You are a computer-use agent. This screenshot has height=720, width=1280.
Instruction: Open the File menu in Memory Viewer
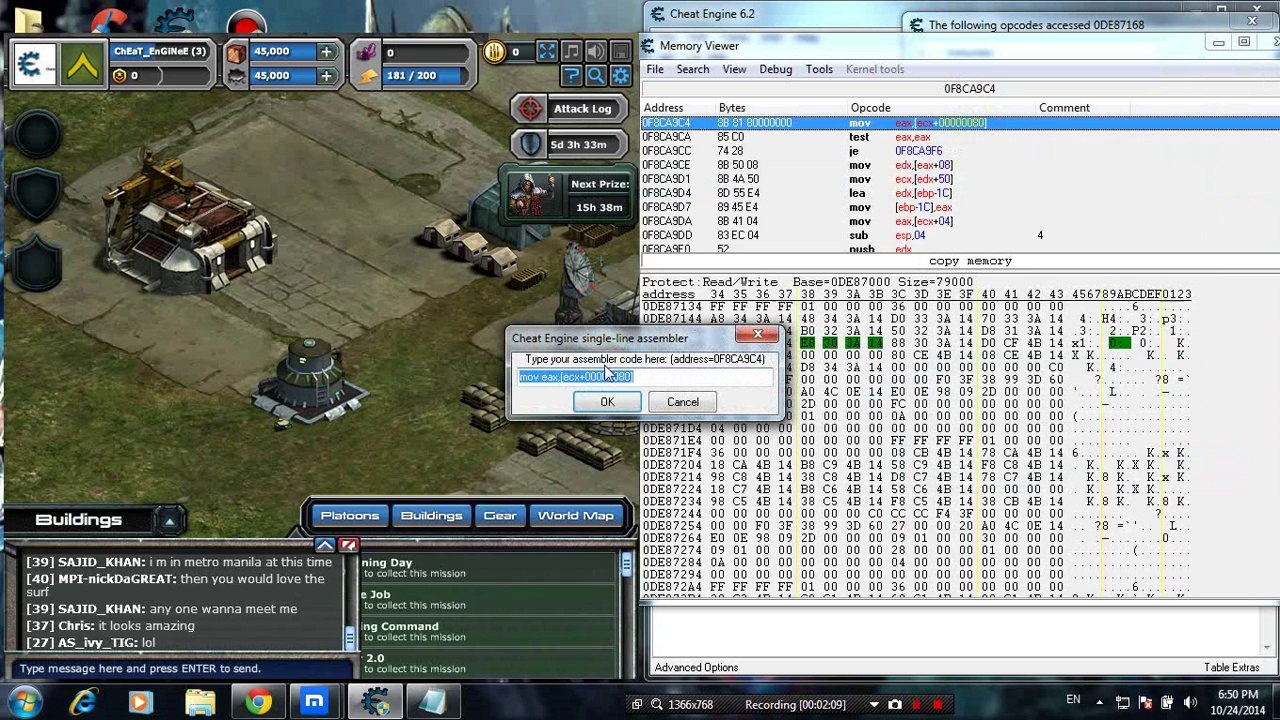click(655, 69)
